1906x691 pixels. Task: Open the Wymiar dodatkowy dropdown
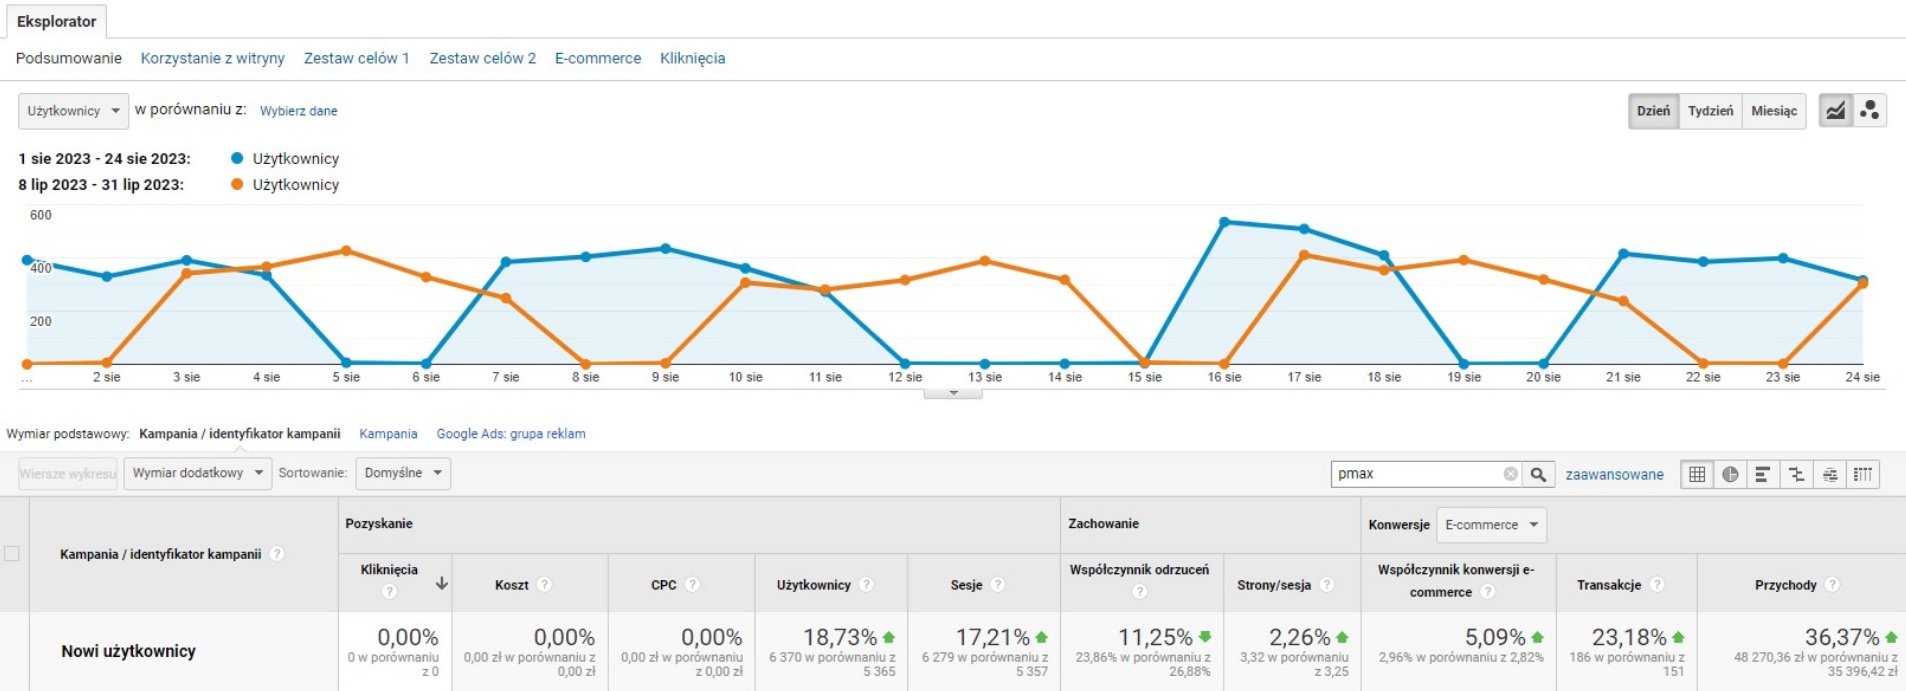coord(197,473)
